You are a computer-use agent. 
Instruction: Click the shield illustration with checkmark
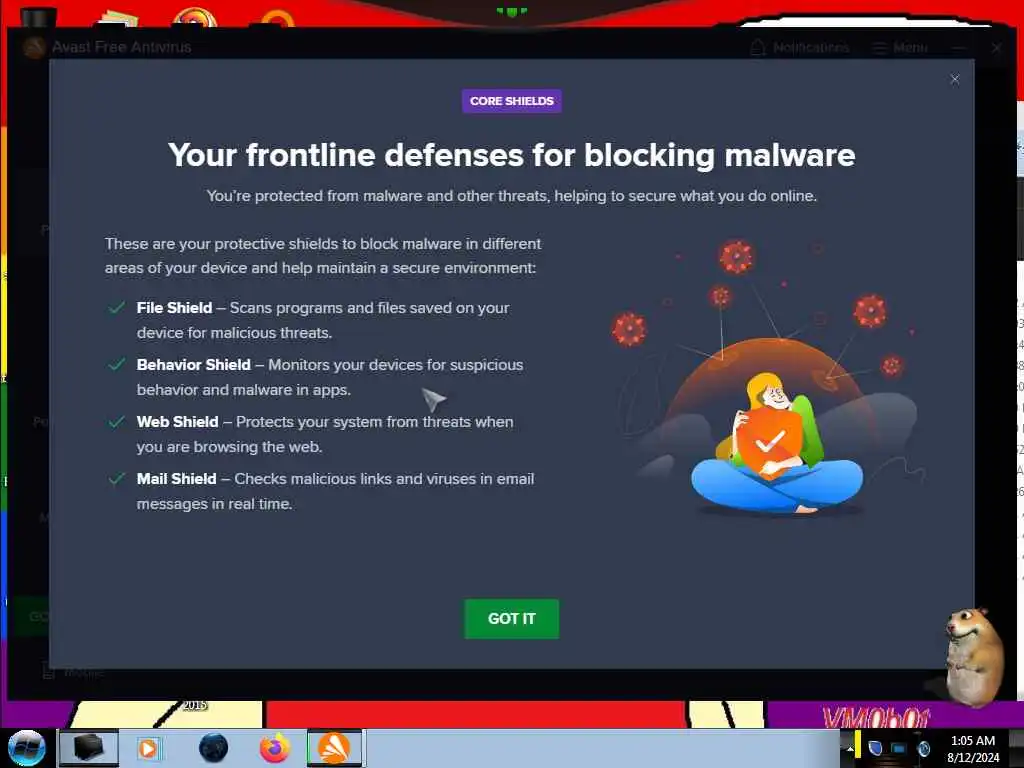[x=769, y=443]
